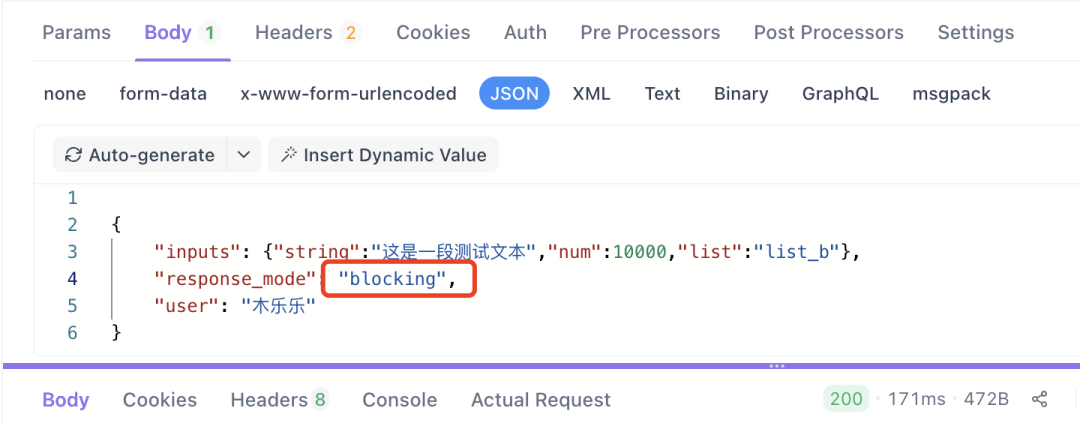This screenshot has height=426, width=1080.
Task: Click the "blocking" value in editor
Action: point(392,279)
